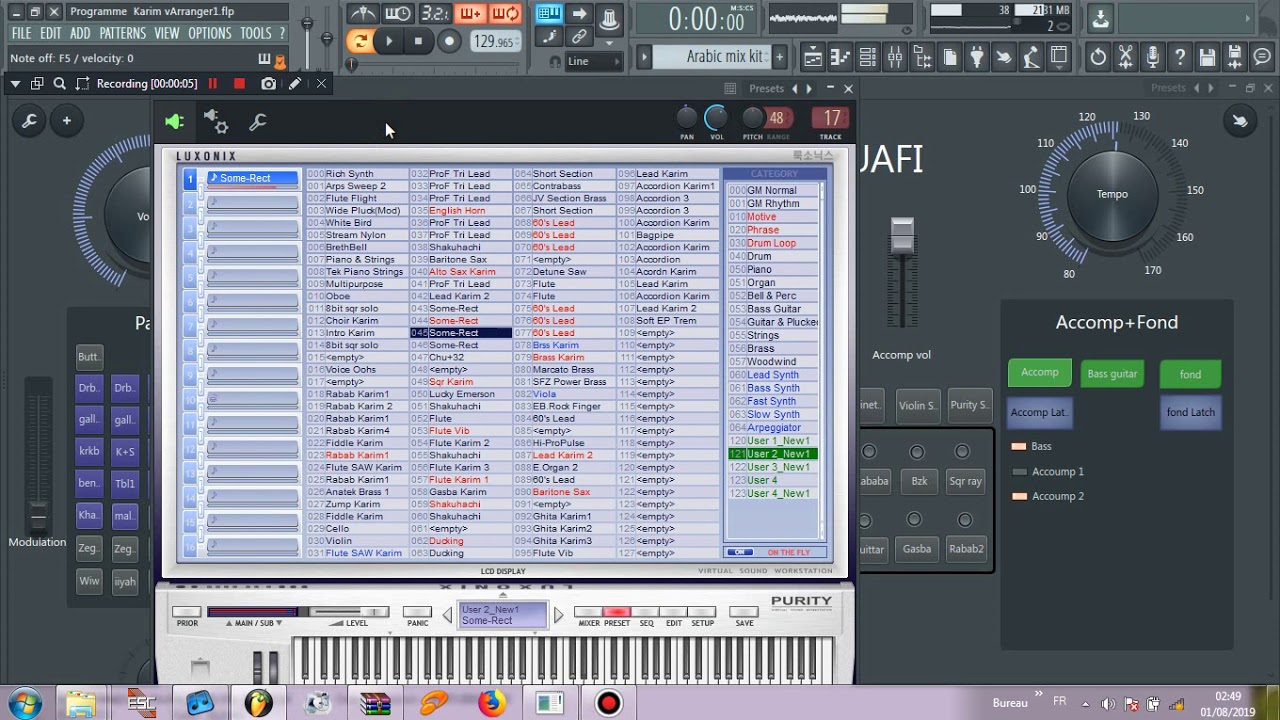1280x720 pixels.
Task: Toggle overdub recording blend icon
Action: (470, 14)
